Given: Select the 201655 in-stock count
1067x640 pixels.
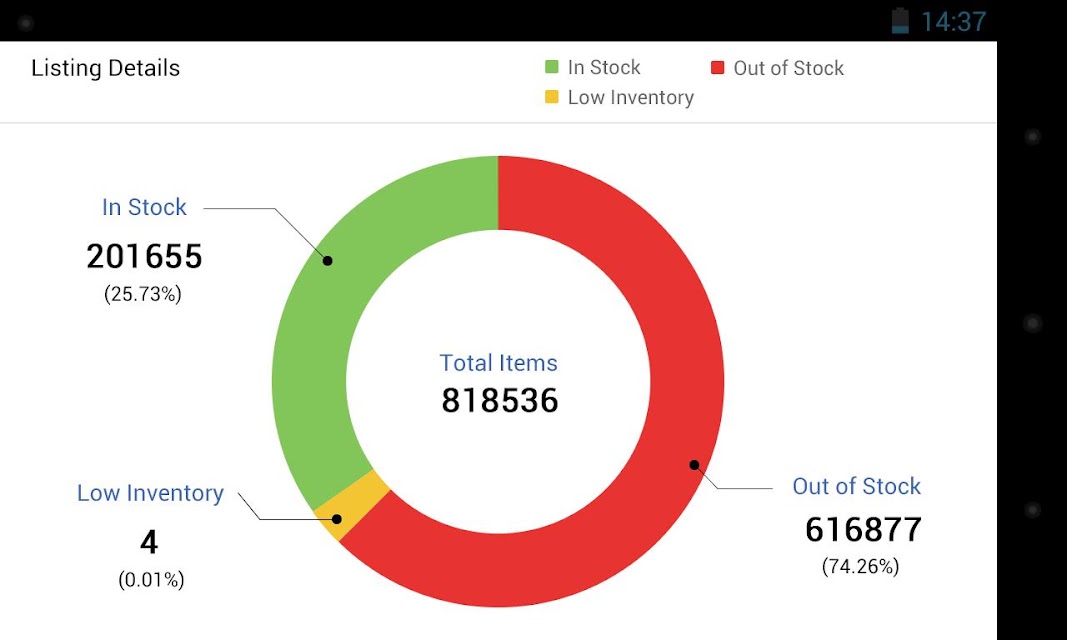Looking at the screenshot, I should pyautogui.click(x=144, y=256).
